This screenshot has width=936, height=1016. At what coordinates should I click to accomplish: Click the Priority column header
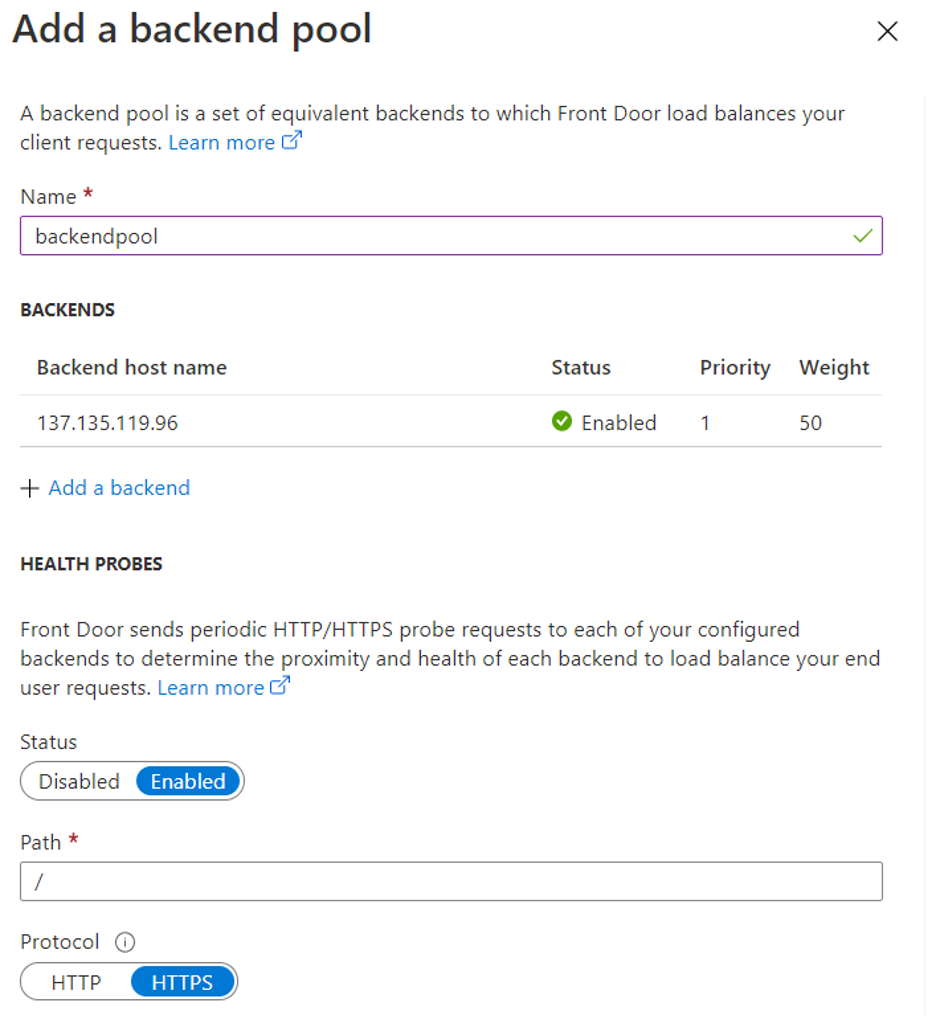pos(735,367)
